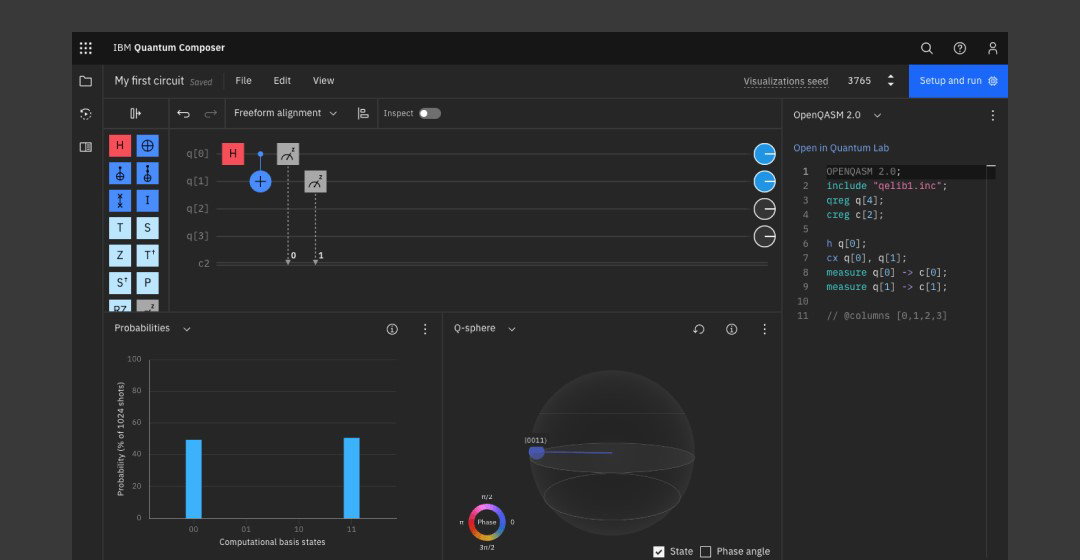Click the Setup and run button
Image resolution: width=1080 pixels, height=560 pixels.
958,81
